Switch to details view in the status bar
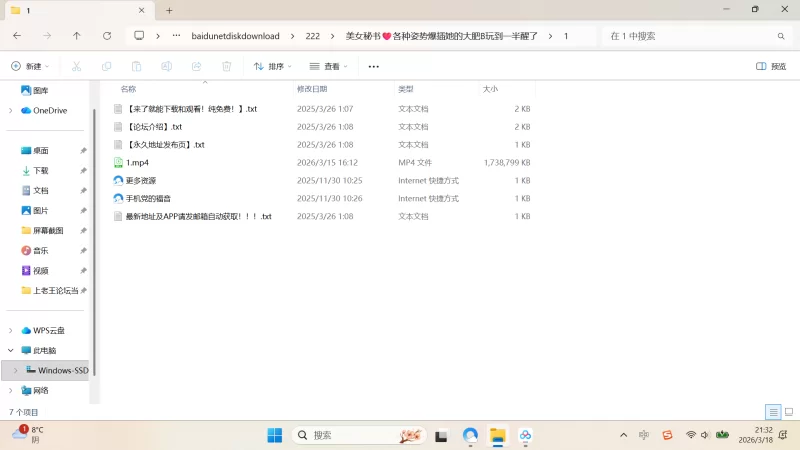Screen dimensions: 800x450 coord(772,412)
